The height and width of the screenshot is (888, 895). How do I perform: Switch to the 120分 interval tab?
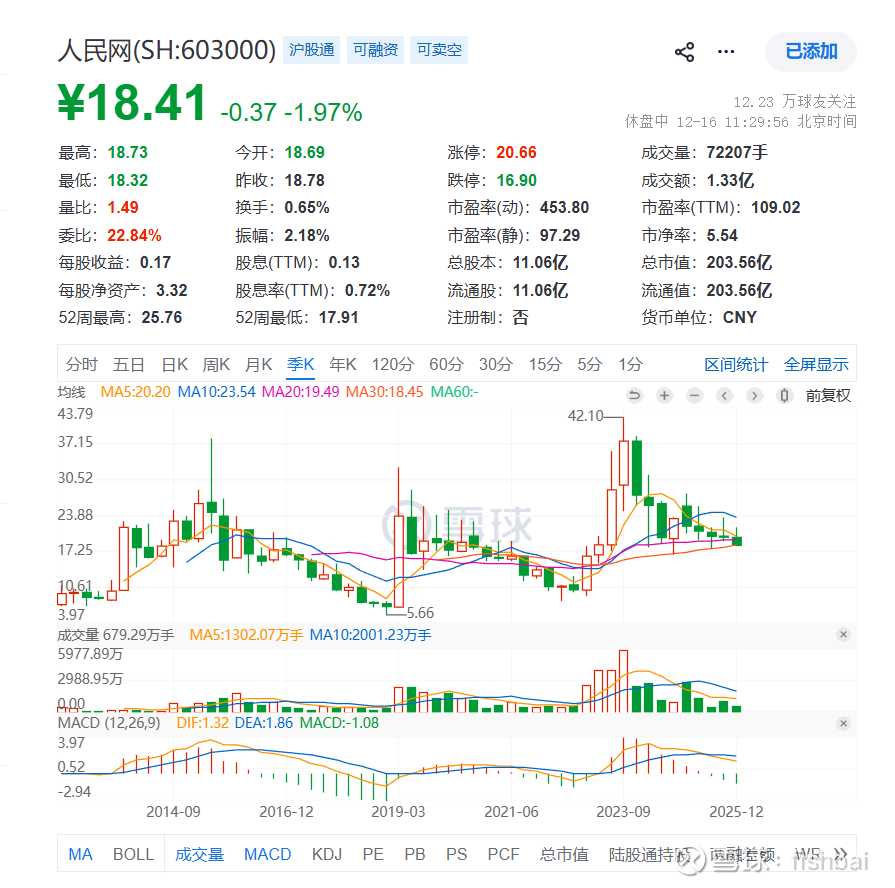[393, 364]
